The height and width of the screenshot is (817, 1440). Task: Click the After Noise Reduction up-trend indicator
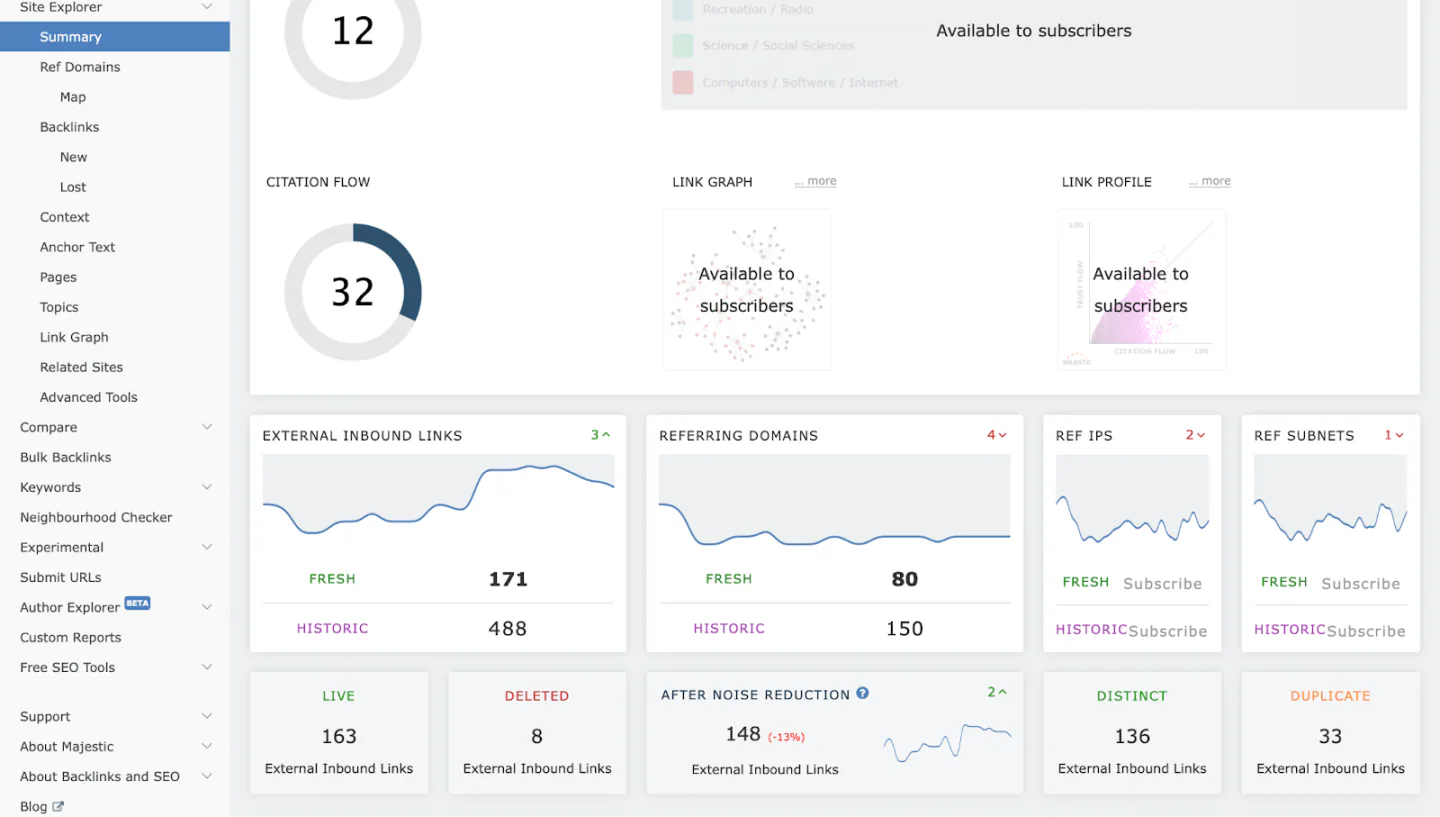pos(997,692)
